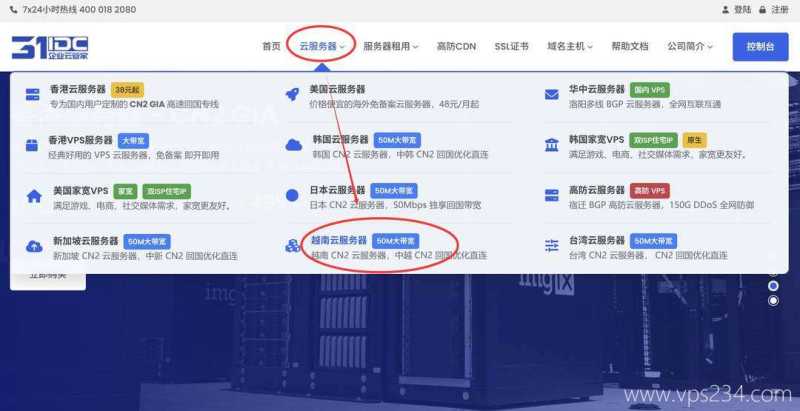The height and width of the screenshot is (411, 800).
Task: Open 帮助文档 page
Action: pos(630,46)
